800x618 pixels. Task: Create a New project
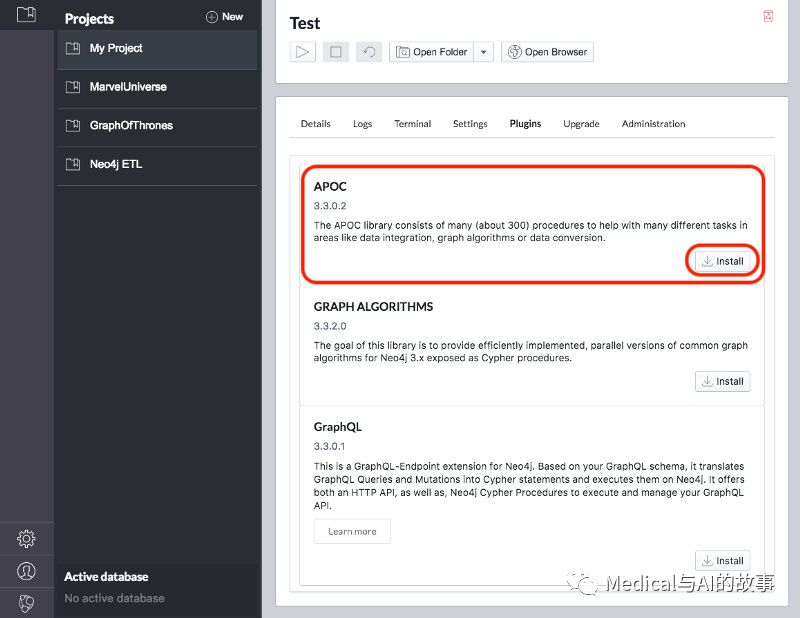point(224,17)
